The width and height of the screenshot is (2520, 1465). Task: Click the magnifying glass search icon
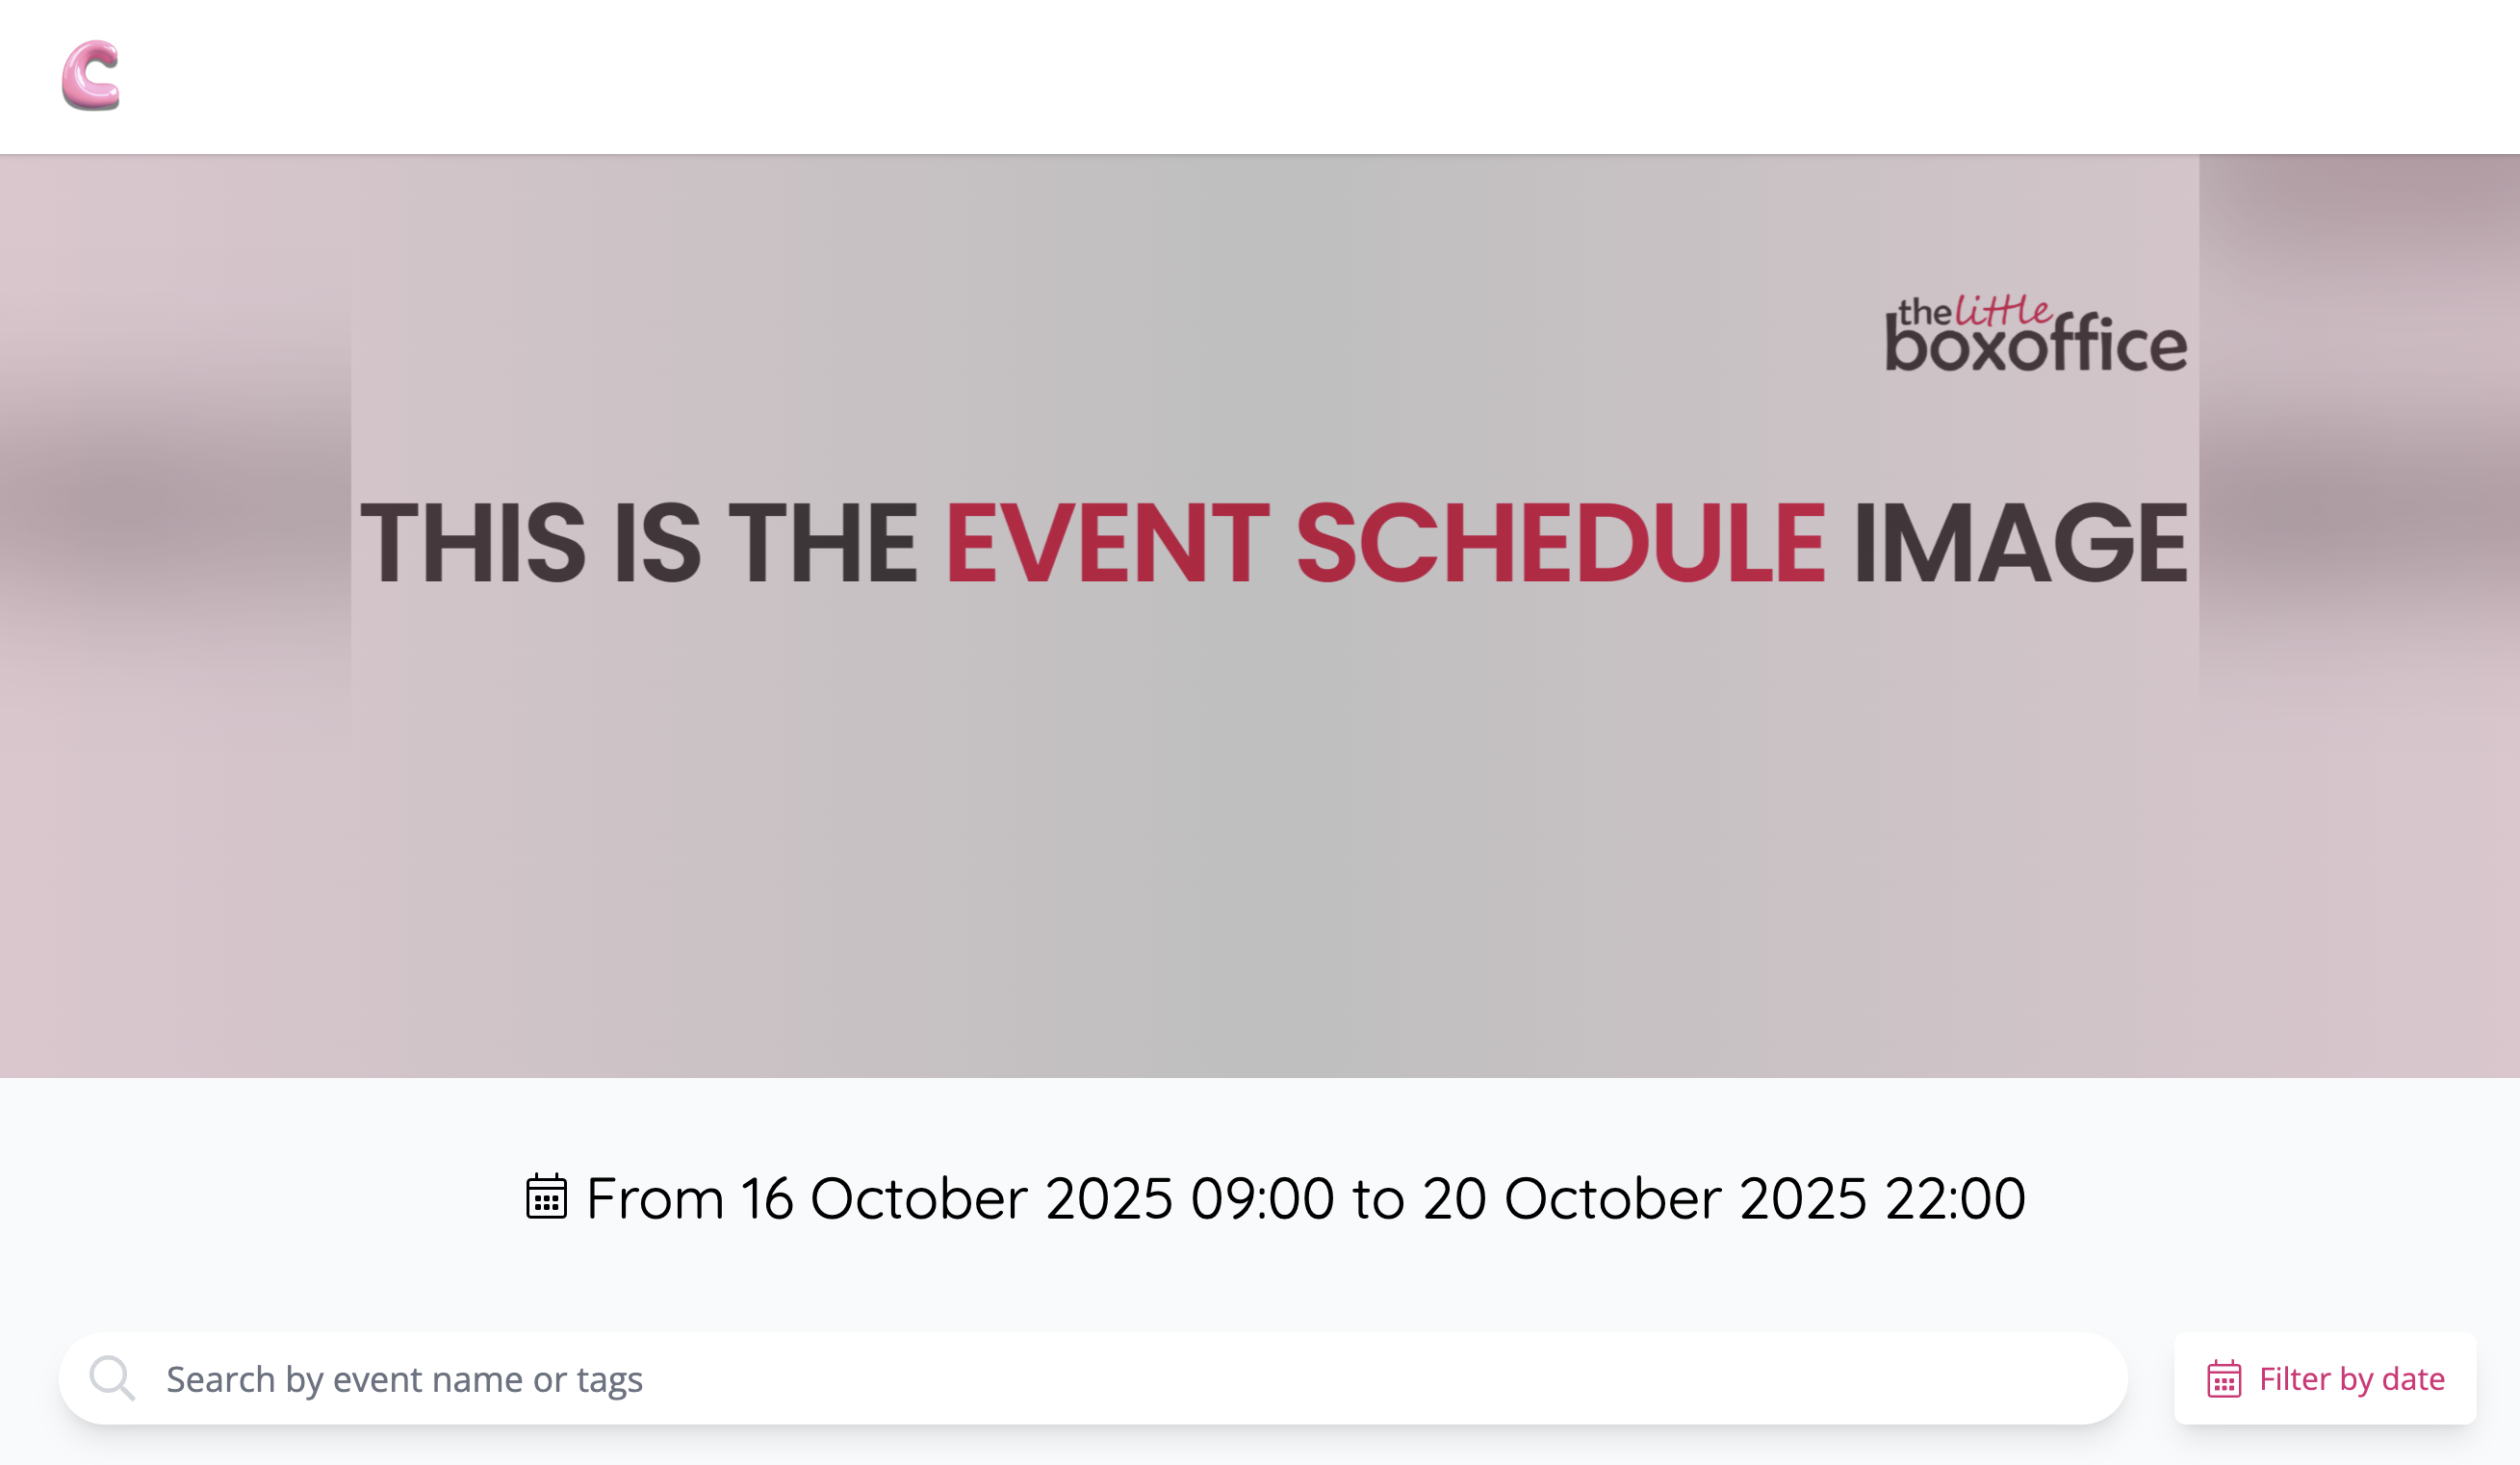point(111,1378)
